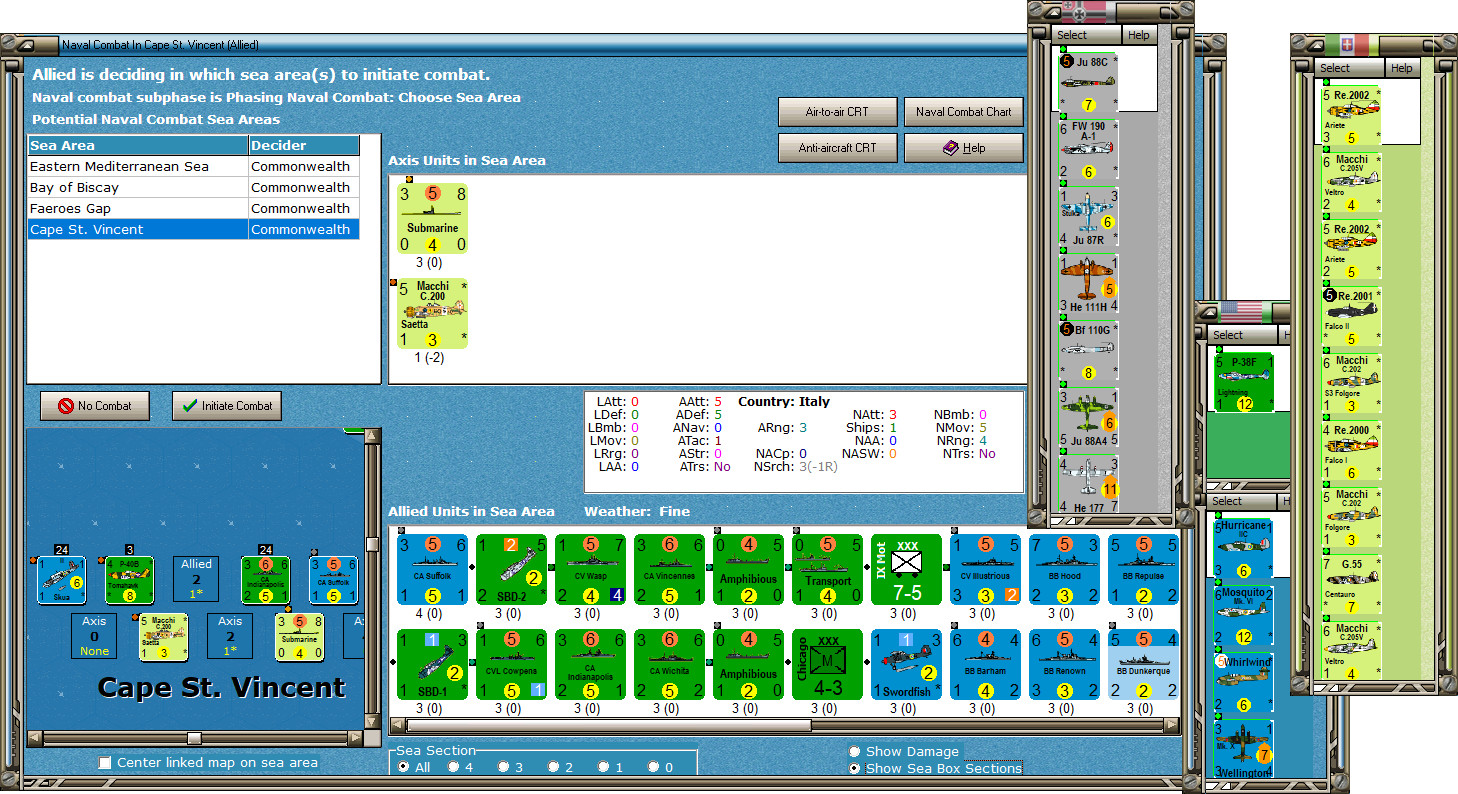Choose the Re.2001 Falco II fighter
This screenshot has width=1458, height=794.
click(x=1352, y=318)
